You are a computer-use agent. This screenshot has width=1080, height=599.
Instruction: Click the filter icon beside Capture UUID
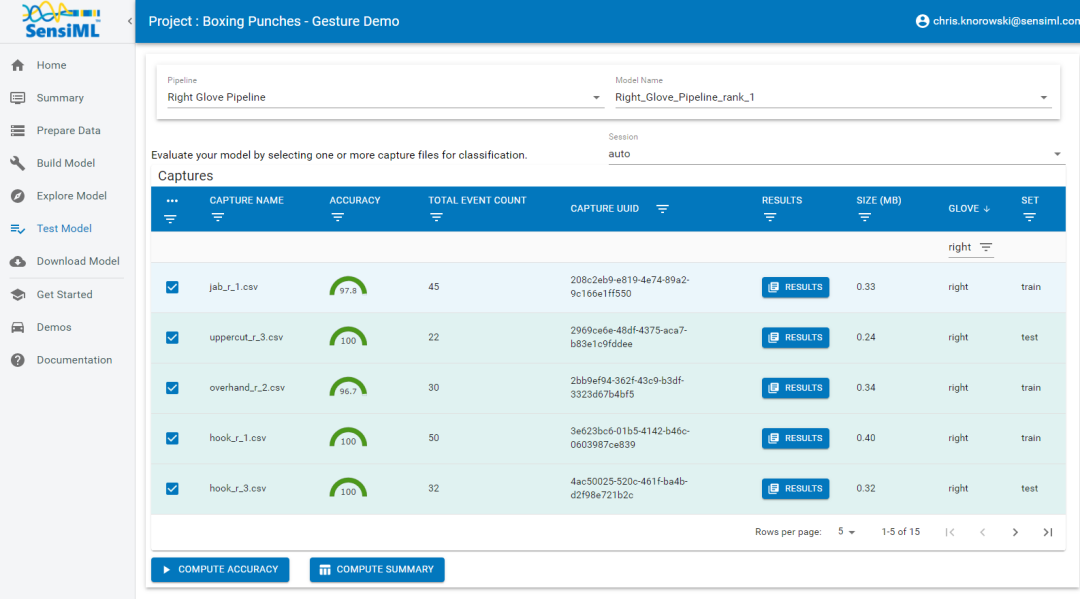click(x=662, y=209)
